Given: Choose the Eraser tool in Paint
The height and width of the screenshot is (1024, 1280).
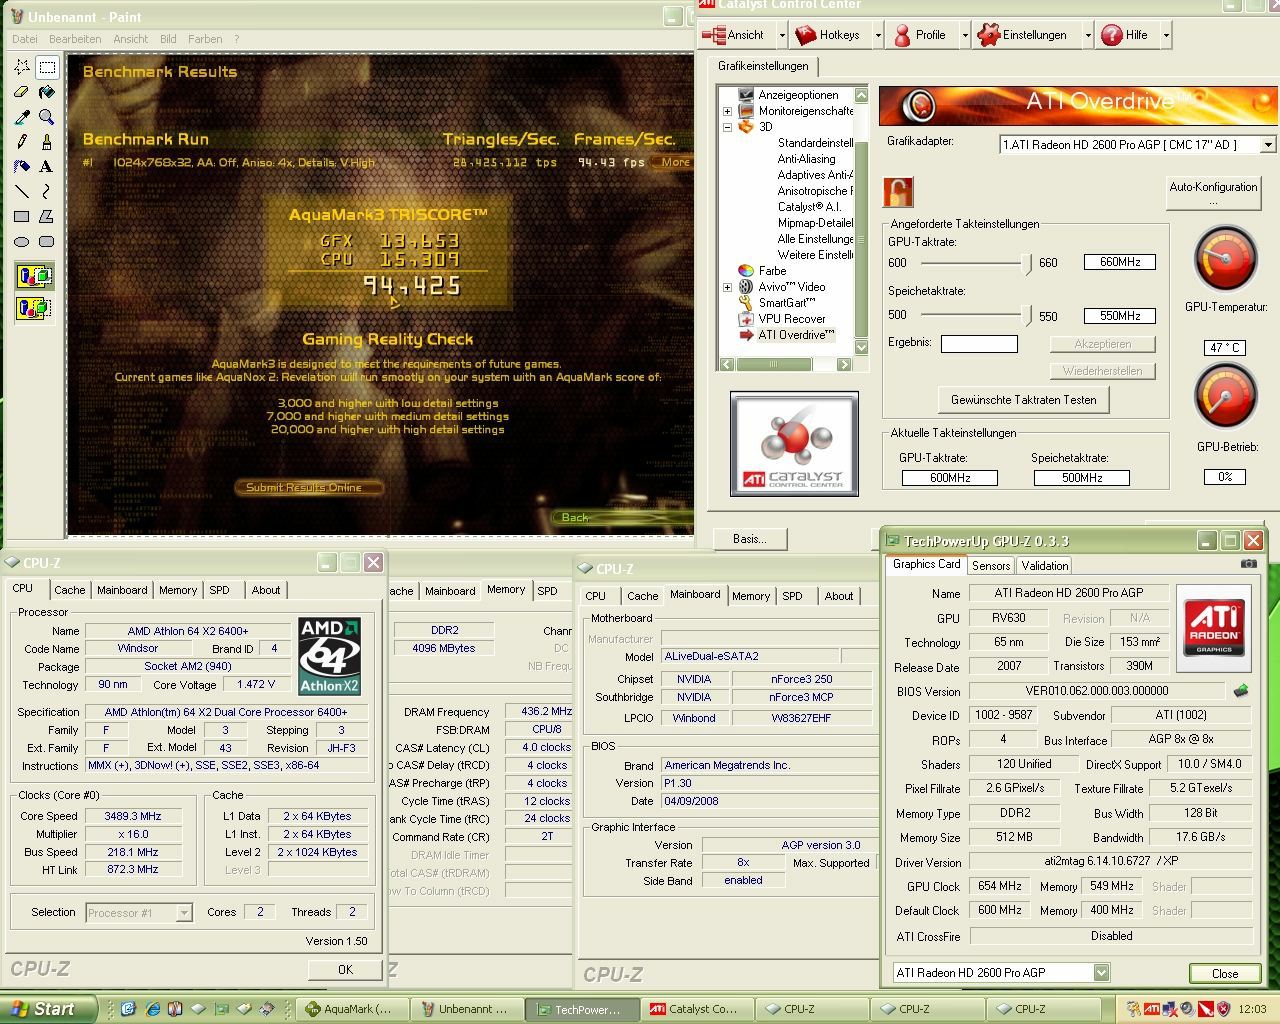Looking at the screenshot, I should pos(22,92).
